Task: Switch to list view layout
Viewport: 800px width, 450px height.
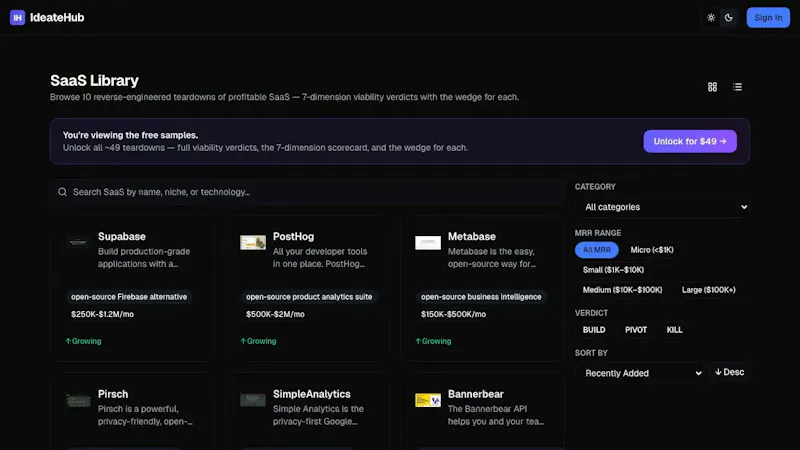Action: click(x=737, y=87)
